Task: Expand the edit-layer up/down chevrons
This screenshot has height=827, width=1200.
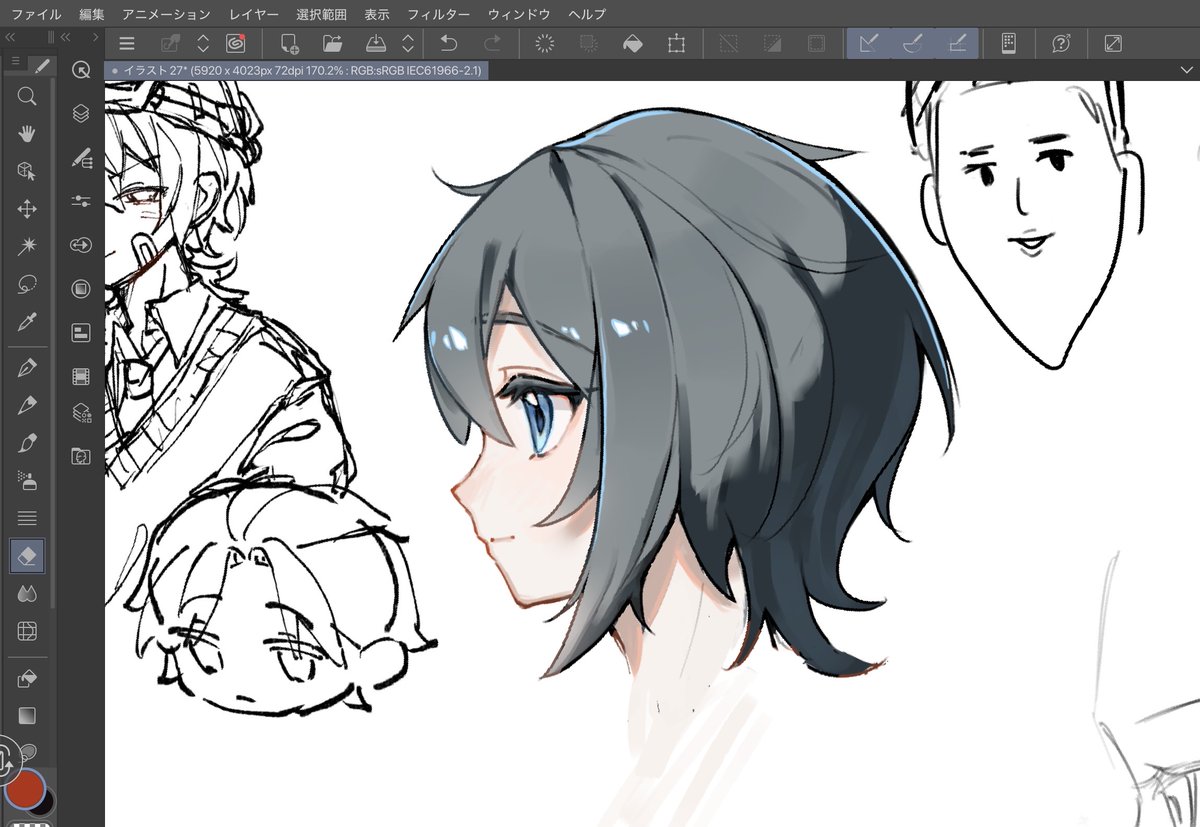Action: [203, 43]
